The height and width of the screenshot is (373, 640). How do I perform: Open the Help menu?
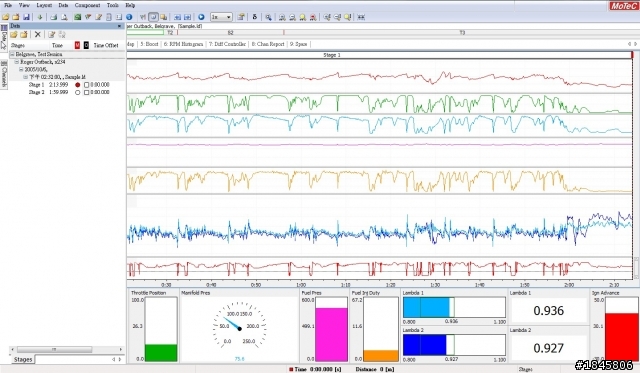click(x=130, y=5)
